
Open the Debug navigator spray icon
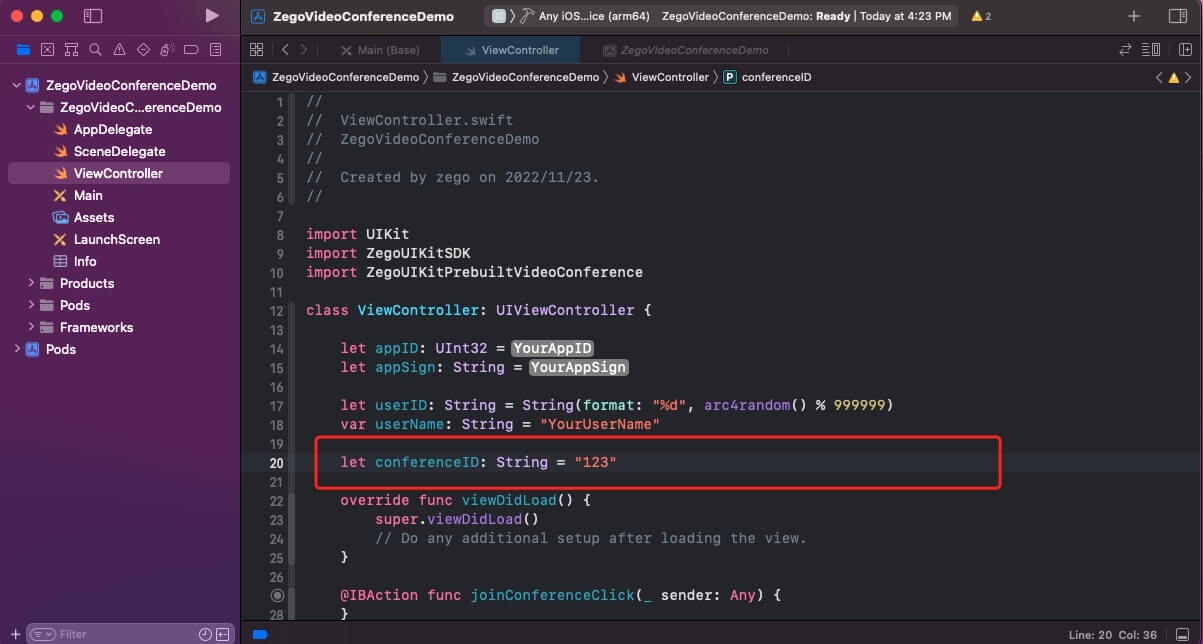coord(167,49)
